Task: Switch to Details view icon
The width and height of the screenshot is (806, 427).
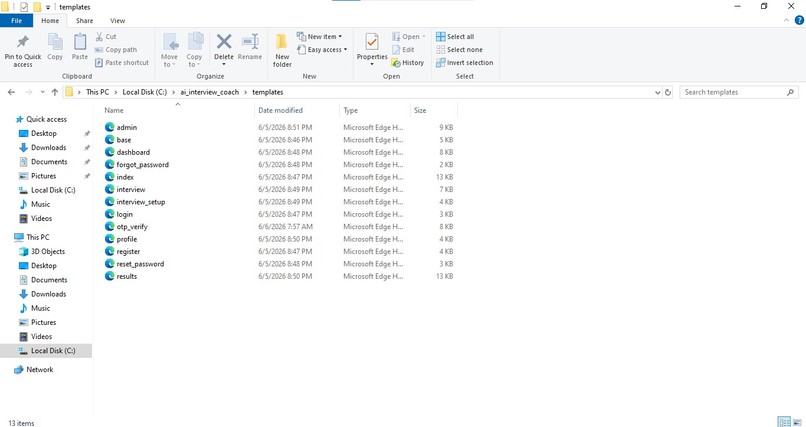Action: click(784, 422)
